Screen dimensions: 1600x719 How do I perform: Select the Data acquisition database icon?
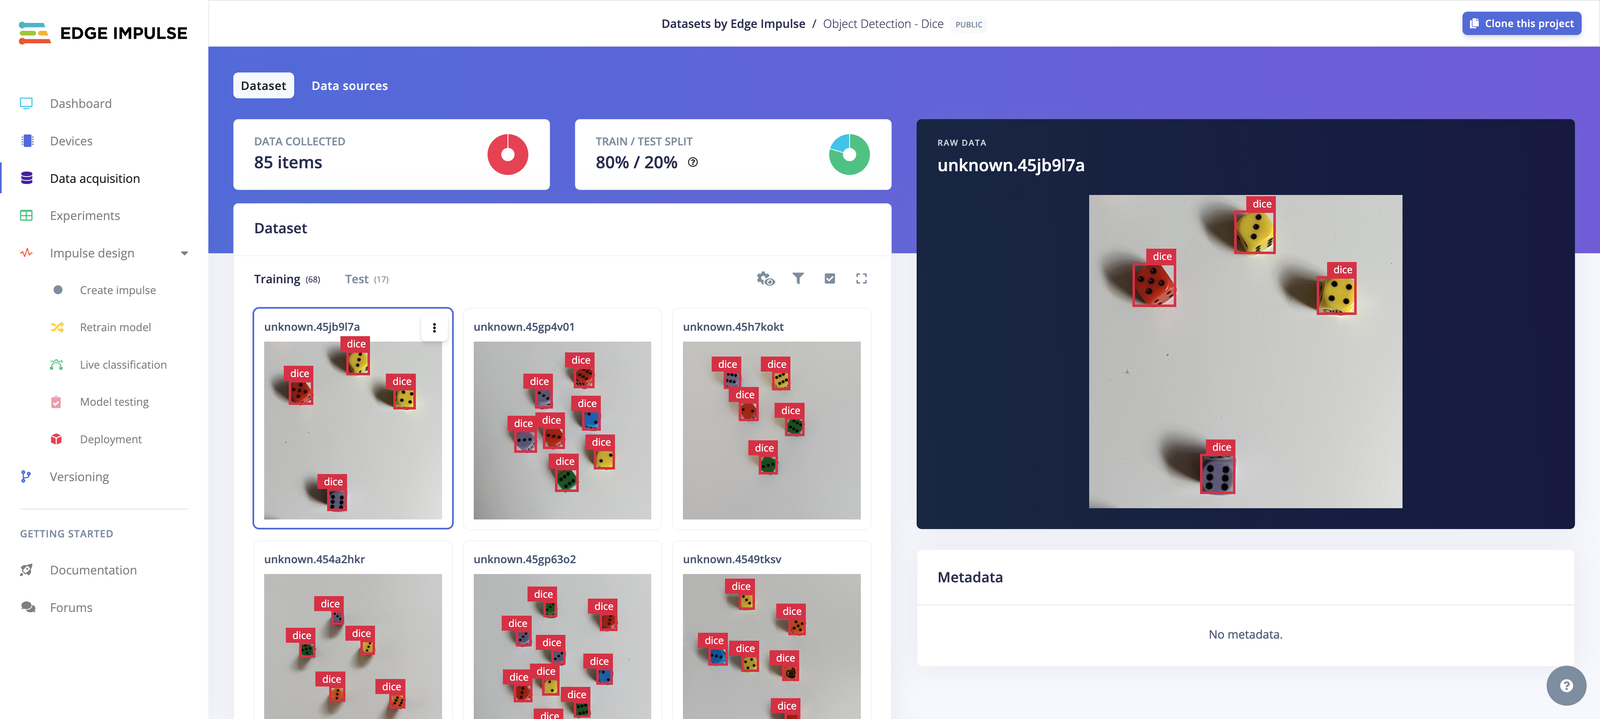tap(27, 178)
